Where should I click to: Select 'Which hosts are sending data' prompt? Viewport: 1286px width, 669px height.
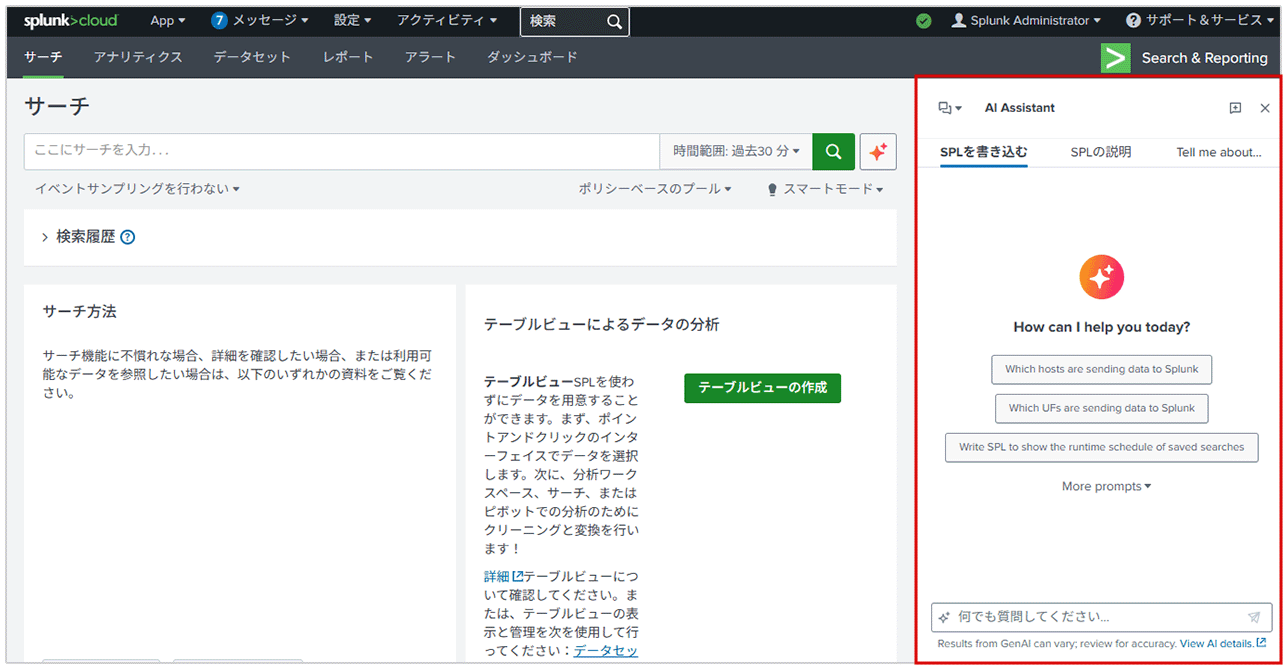click(1101, 369)
